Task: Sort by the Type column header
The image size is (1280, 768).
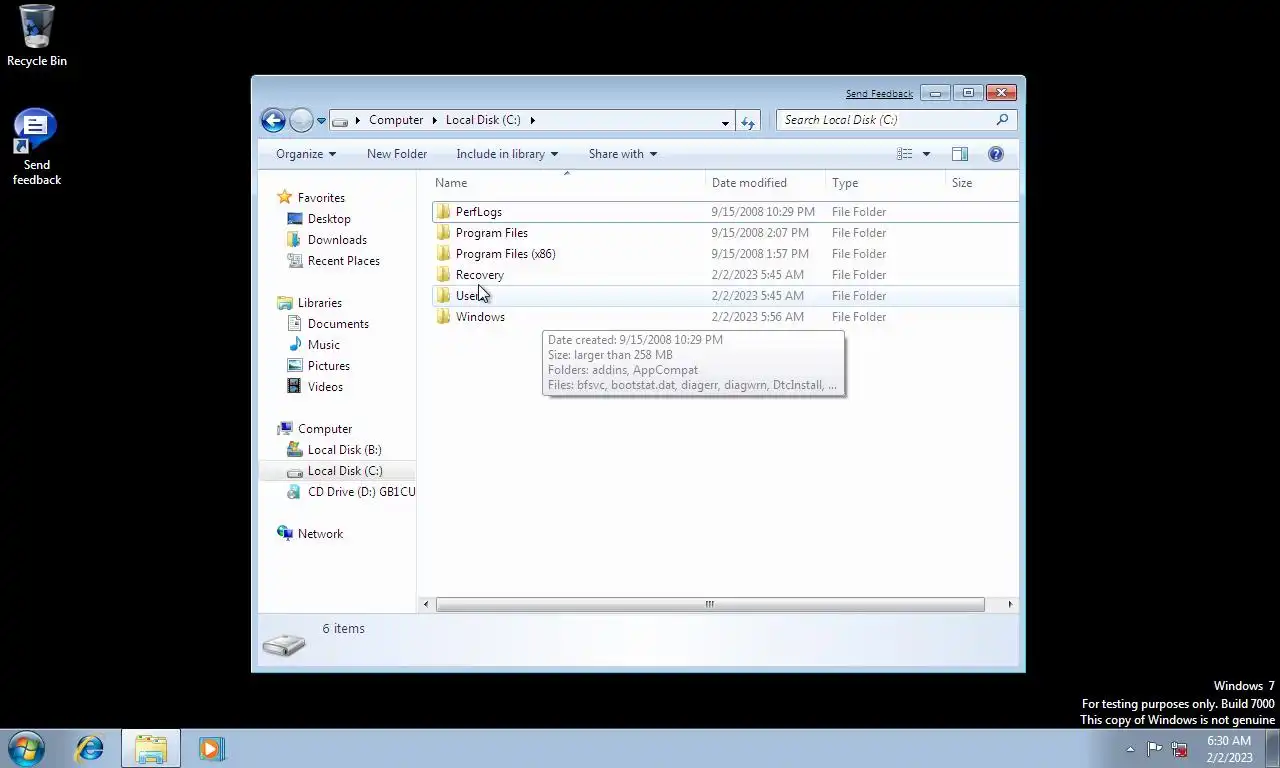Action: tap(885, 183)
